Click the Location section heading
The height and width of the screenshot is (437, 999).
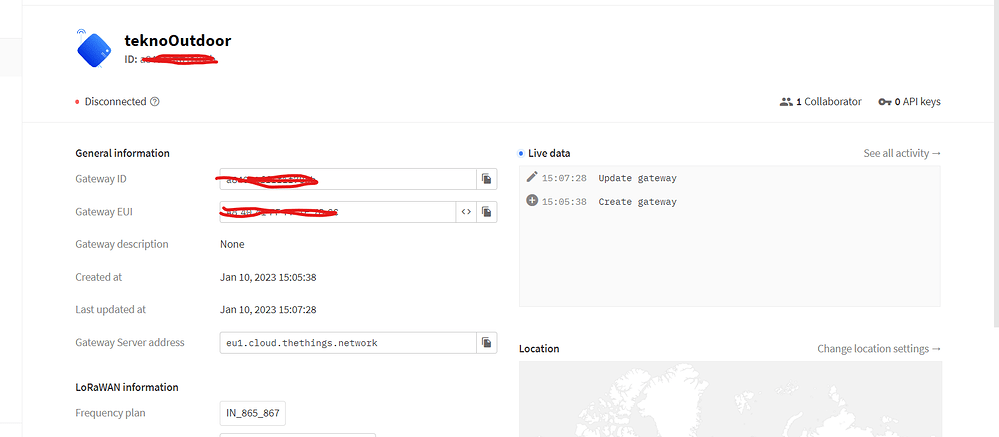539,349
